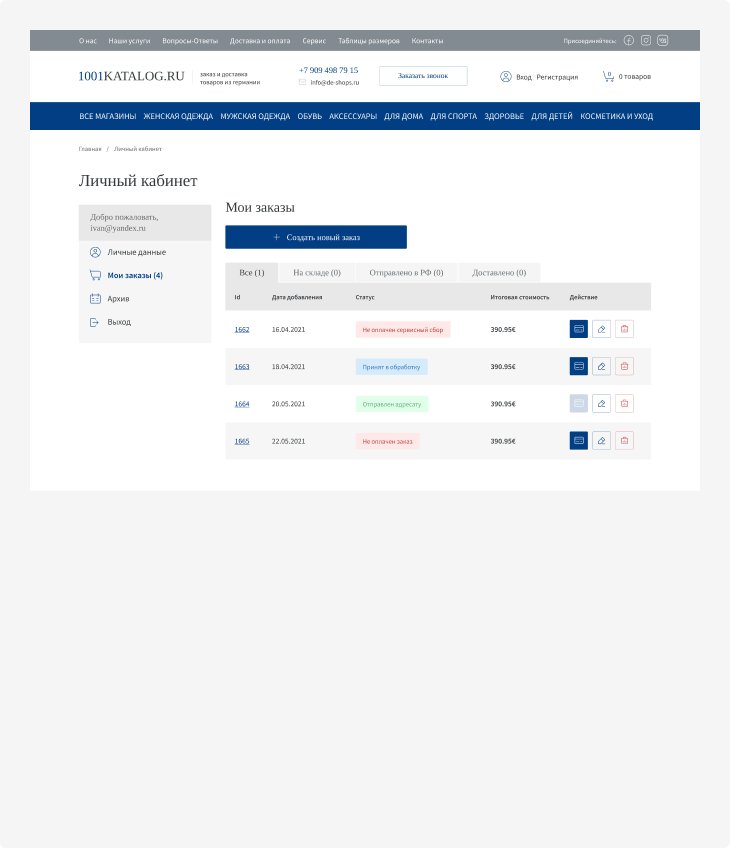Click the 1001KATALOG.RU logo
The height and width of the screenshot is (849, 730).
pos(132,76)
